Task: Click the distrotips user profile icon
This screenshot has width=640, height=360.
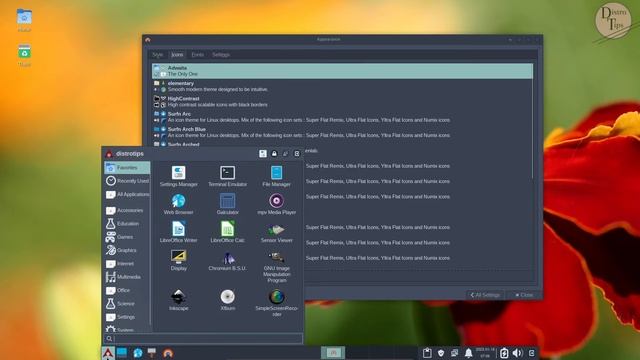Action: [x=109, y=154]
